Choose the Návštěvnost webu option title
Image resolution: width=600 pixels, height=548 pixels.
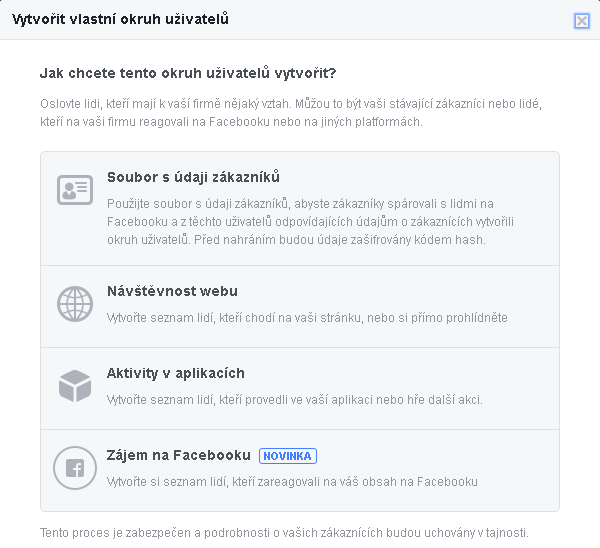(172, 291)
